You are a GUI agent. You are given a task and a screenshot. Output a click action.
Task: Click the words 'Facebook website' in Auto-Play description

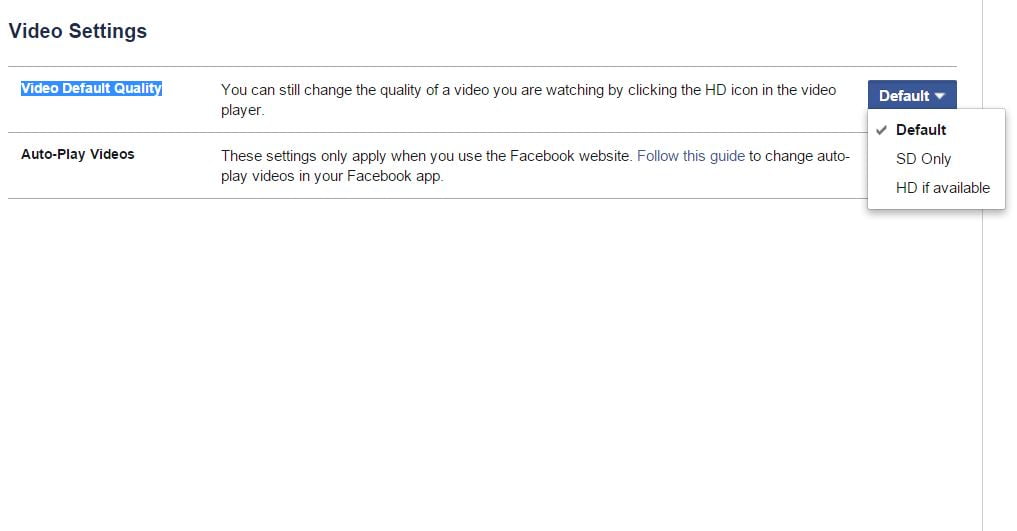coord(570,156)
